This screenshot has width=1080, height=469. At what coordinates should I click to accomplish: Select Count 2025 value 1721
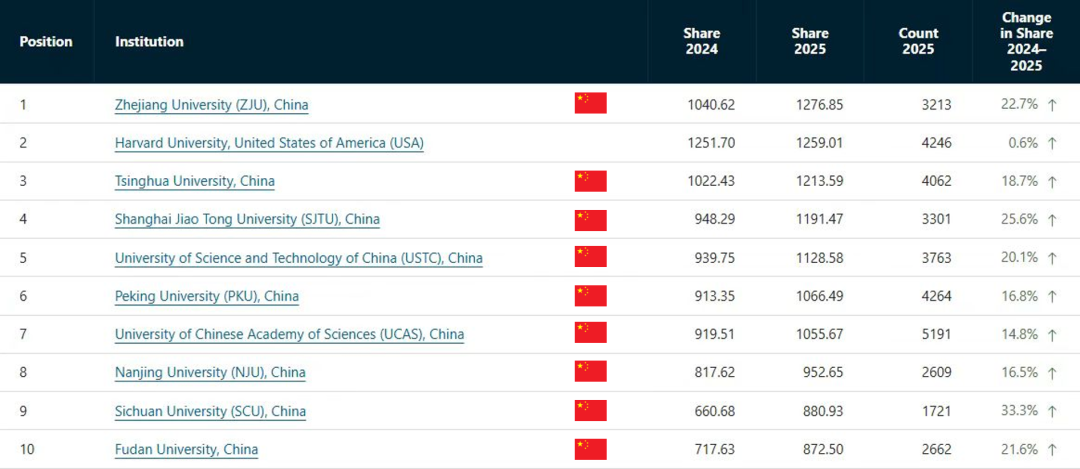click(937, 411)
